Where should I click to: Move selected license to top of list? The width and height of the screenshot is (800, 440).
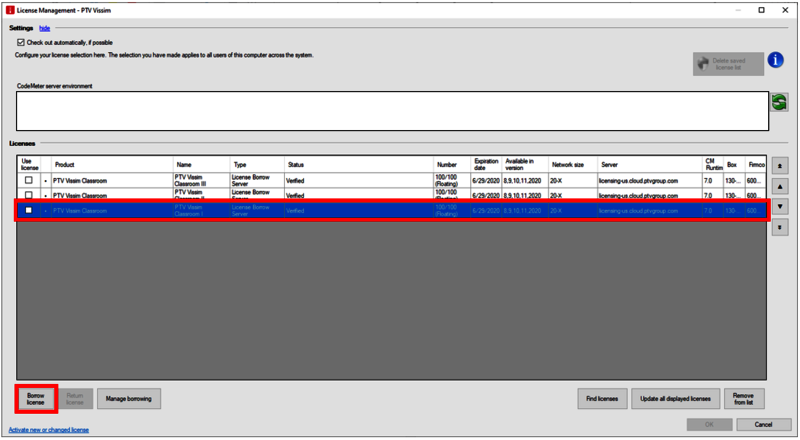point(780,165)
